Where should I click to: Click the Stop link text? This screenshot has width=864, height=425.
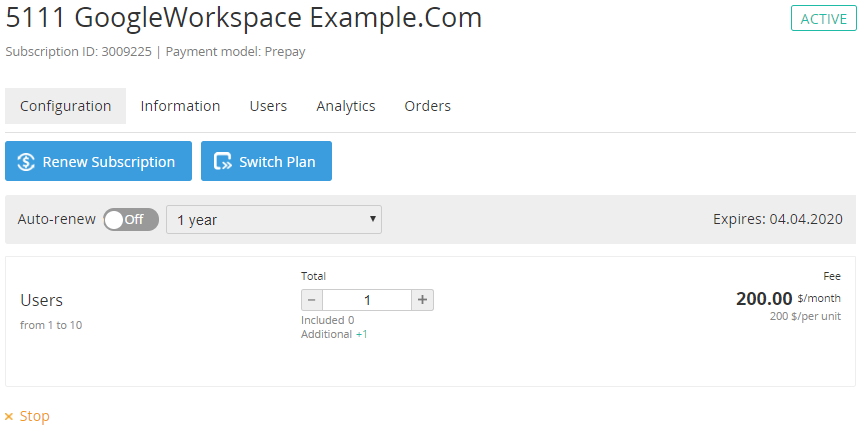tap(34, 416)
